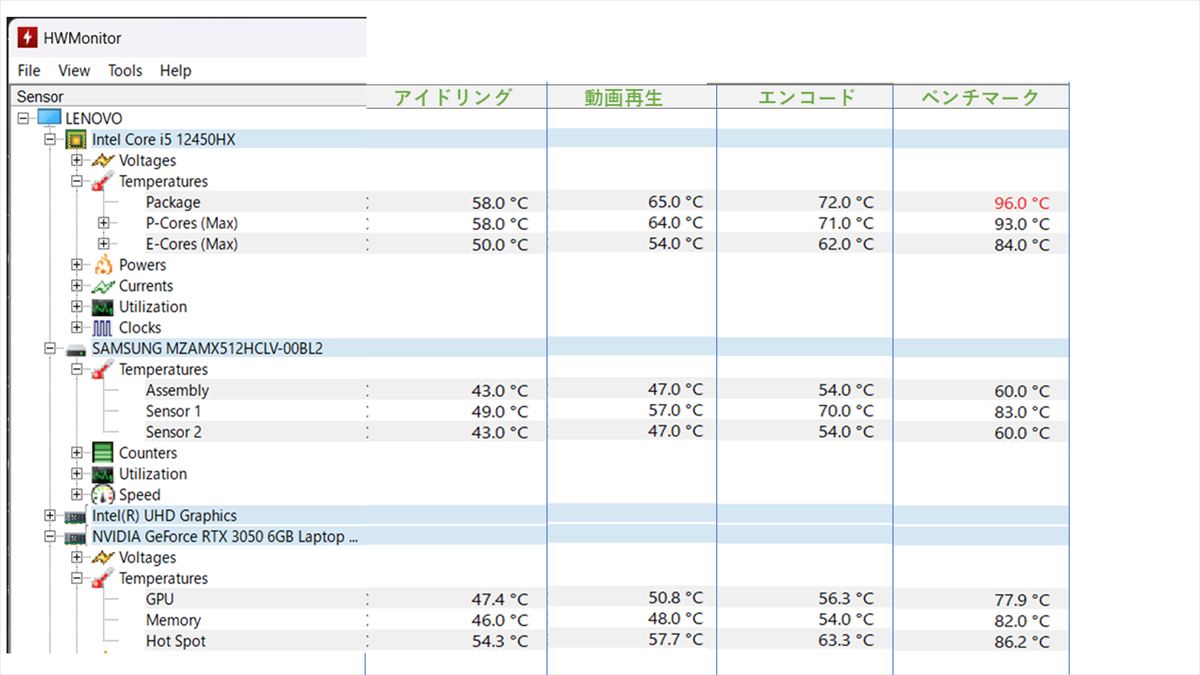Open the Help menu

175,70
